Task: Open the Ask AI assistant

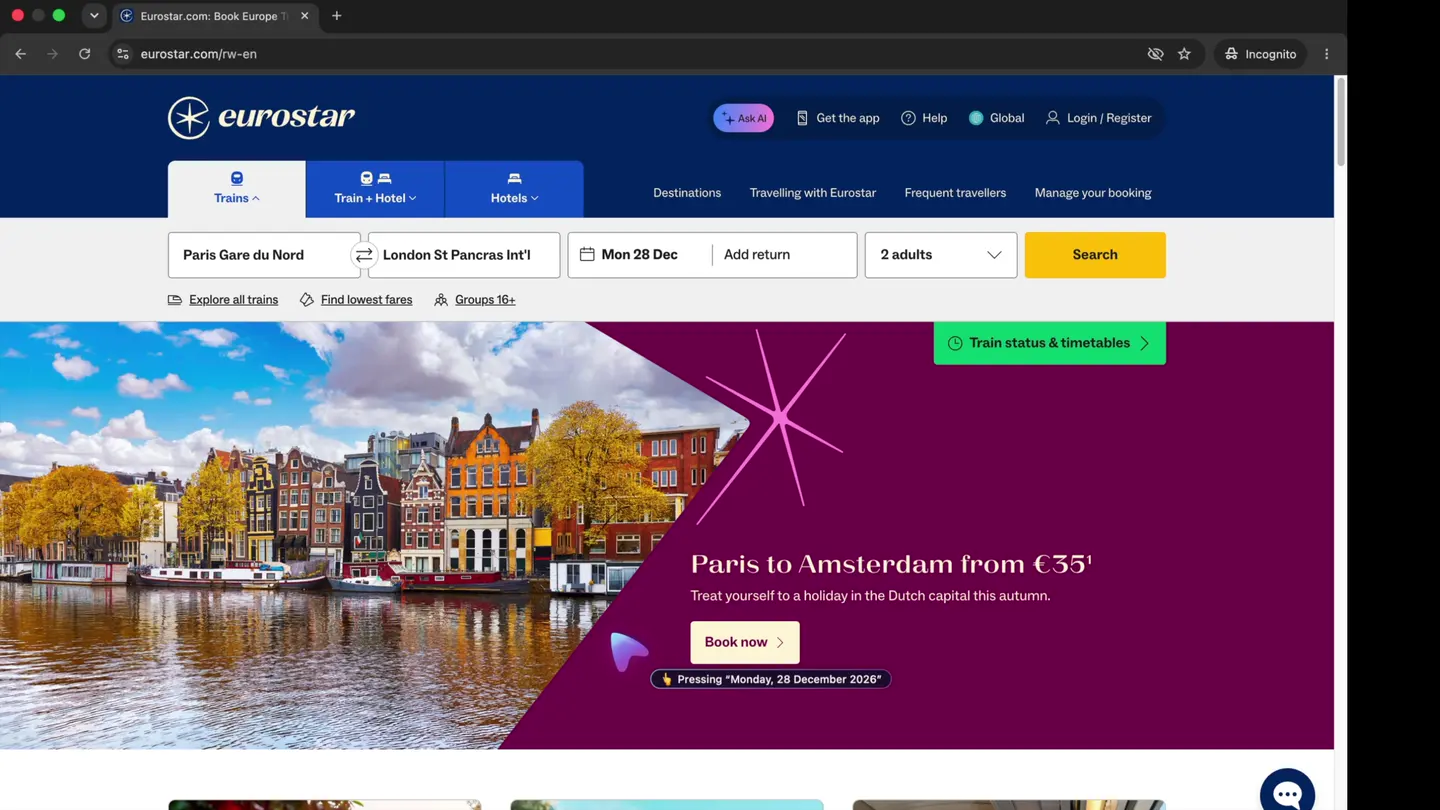Action: coord(743,118)
